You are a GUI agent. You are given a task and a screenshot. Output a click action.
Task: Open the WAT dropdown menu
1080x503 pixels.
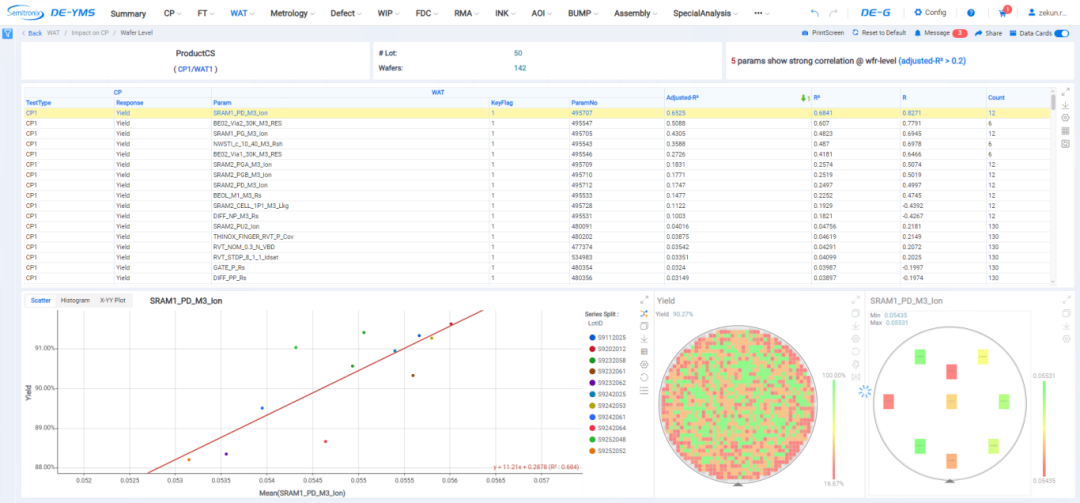tap(240, 13)
